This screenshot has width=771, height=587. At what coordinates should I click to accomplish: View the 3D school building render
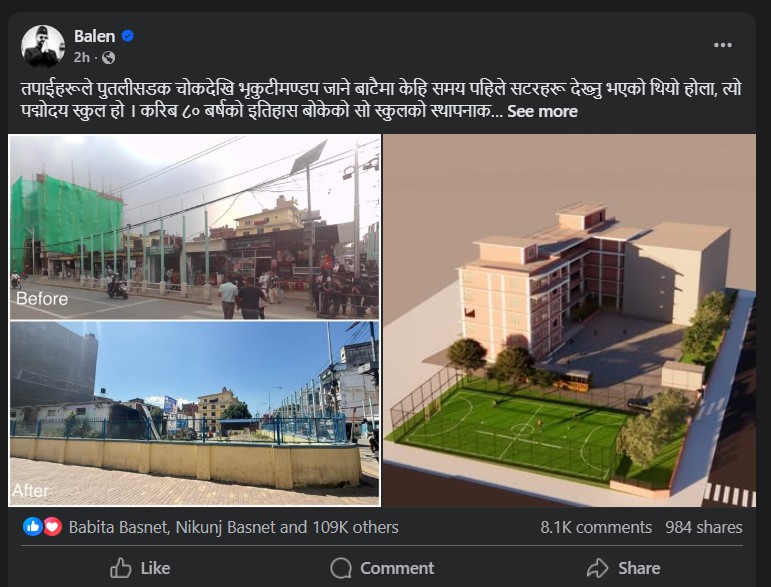point(571,320)
